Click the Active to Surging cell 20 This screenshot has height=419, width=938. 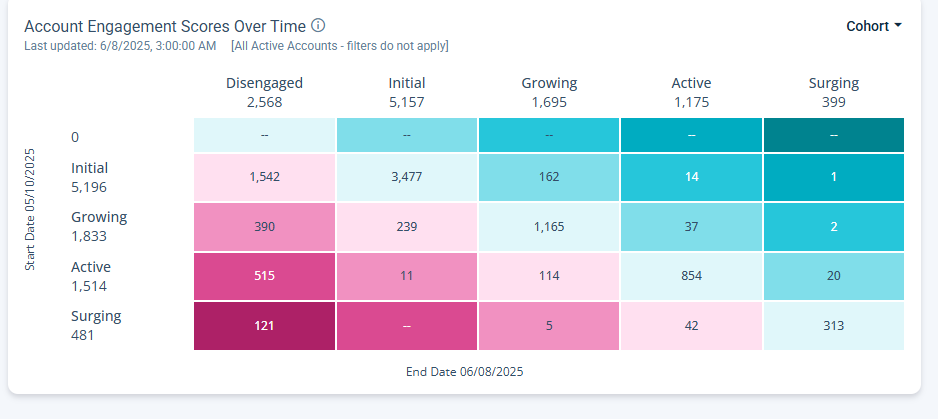coord(833,276)
